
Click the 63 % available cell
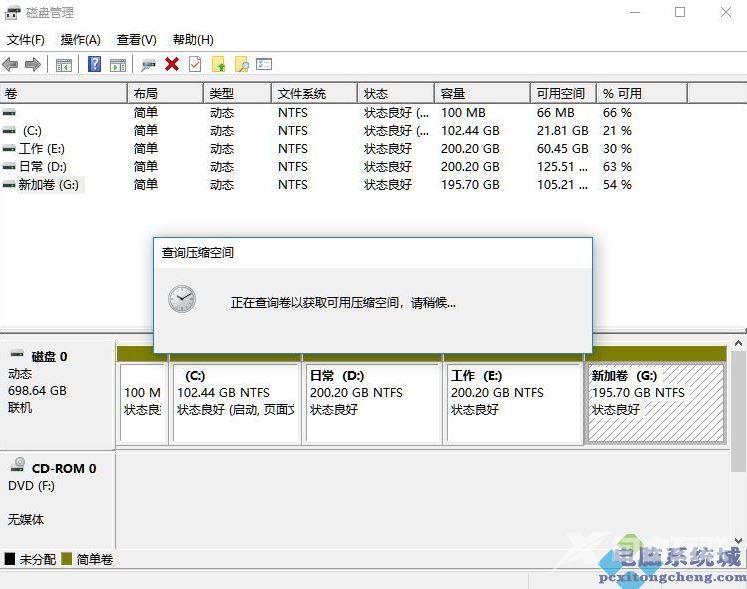point(617,167)
